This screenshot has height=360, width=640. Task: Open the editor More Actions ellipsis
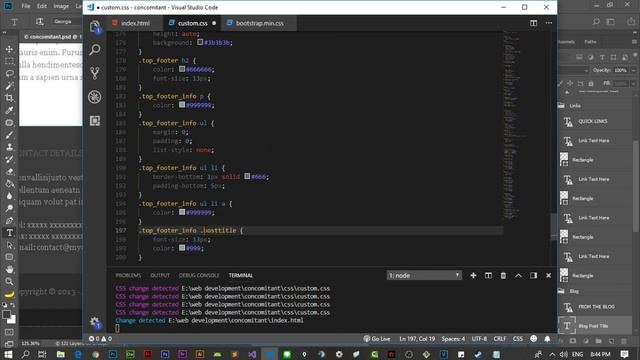tap(549, 23)
